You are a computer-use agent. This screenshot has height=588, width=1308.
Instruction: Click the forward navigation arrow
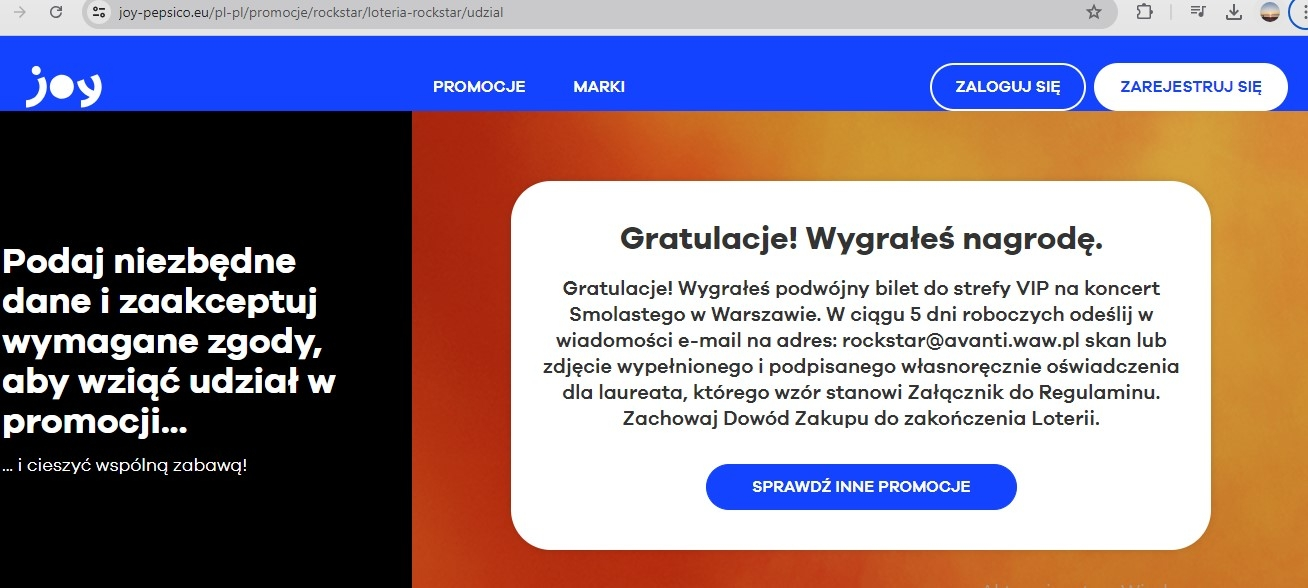tap(18, 12)
